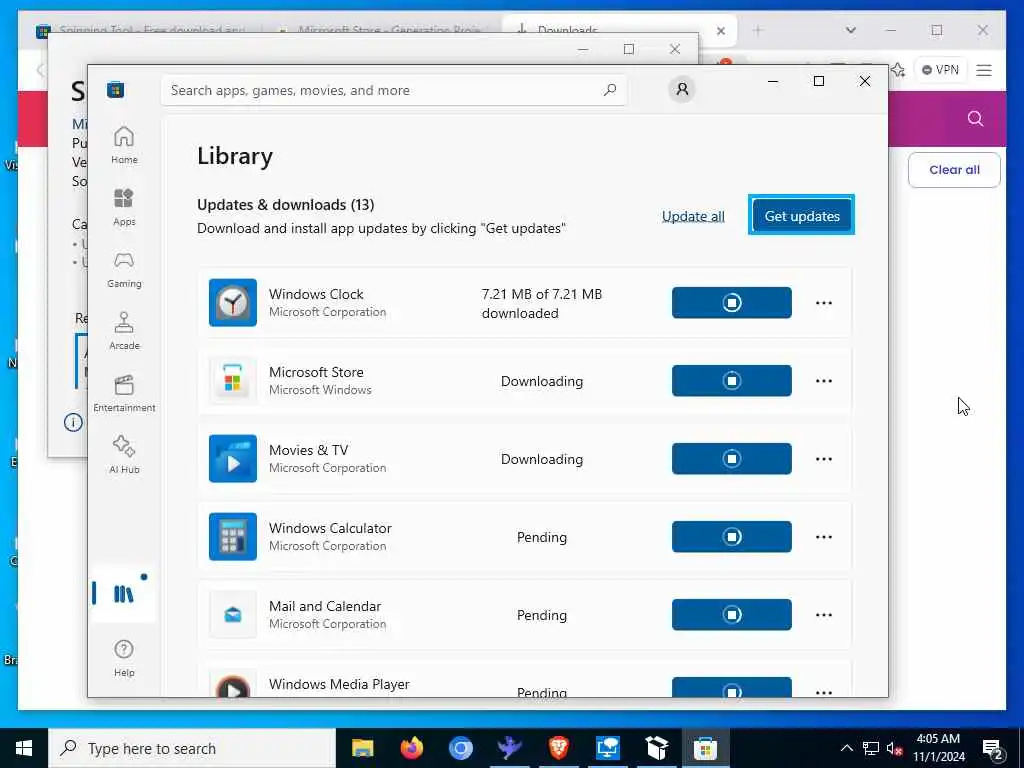Image resolution: width=1024 pixels, height=768 pixels.
Task: Select Windows Clock app name text
Action: click(x=316, y=294)
